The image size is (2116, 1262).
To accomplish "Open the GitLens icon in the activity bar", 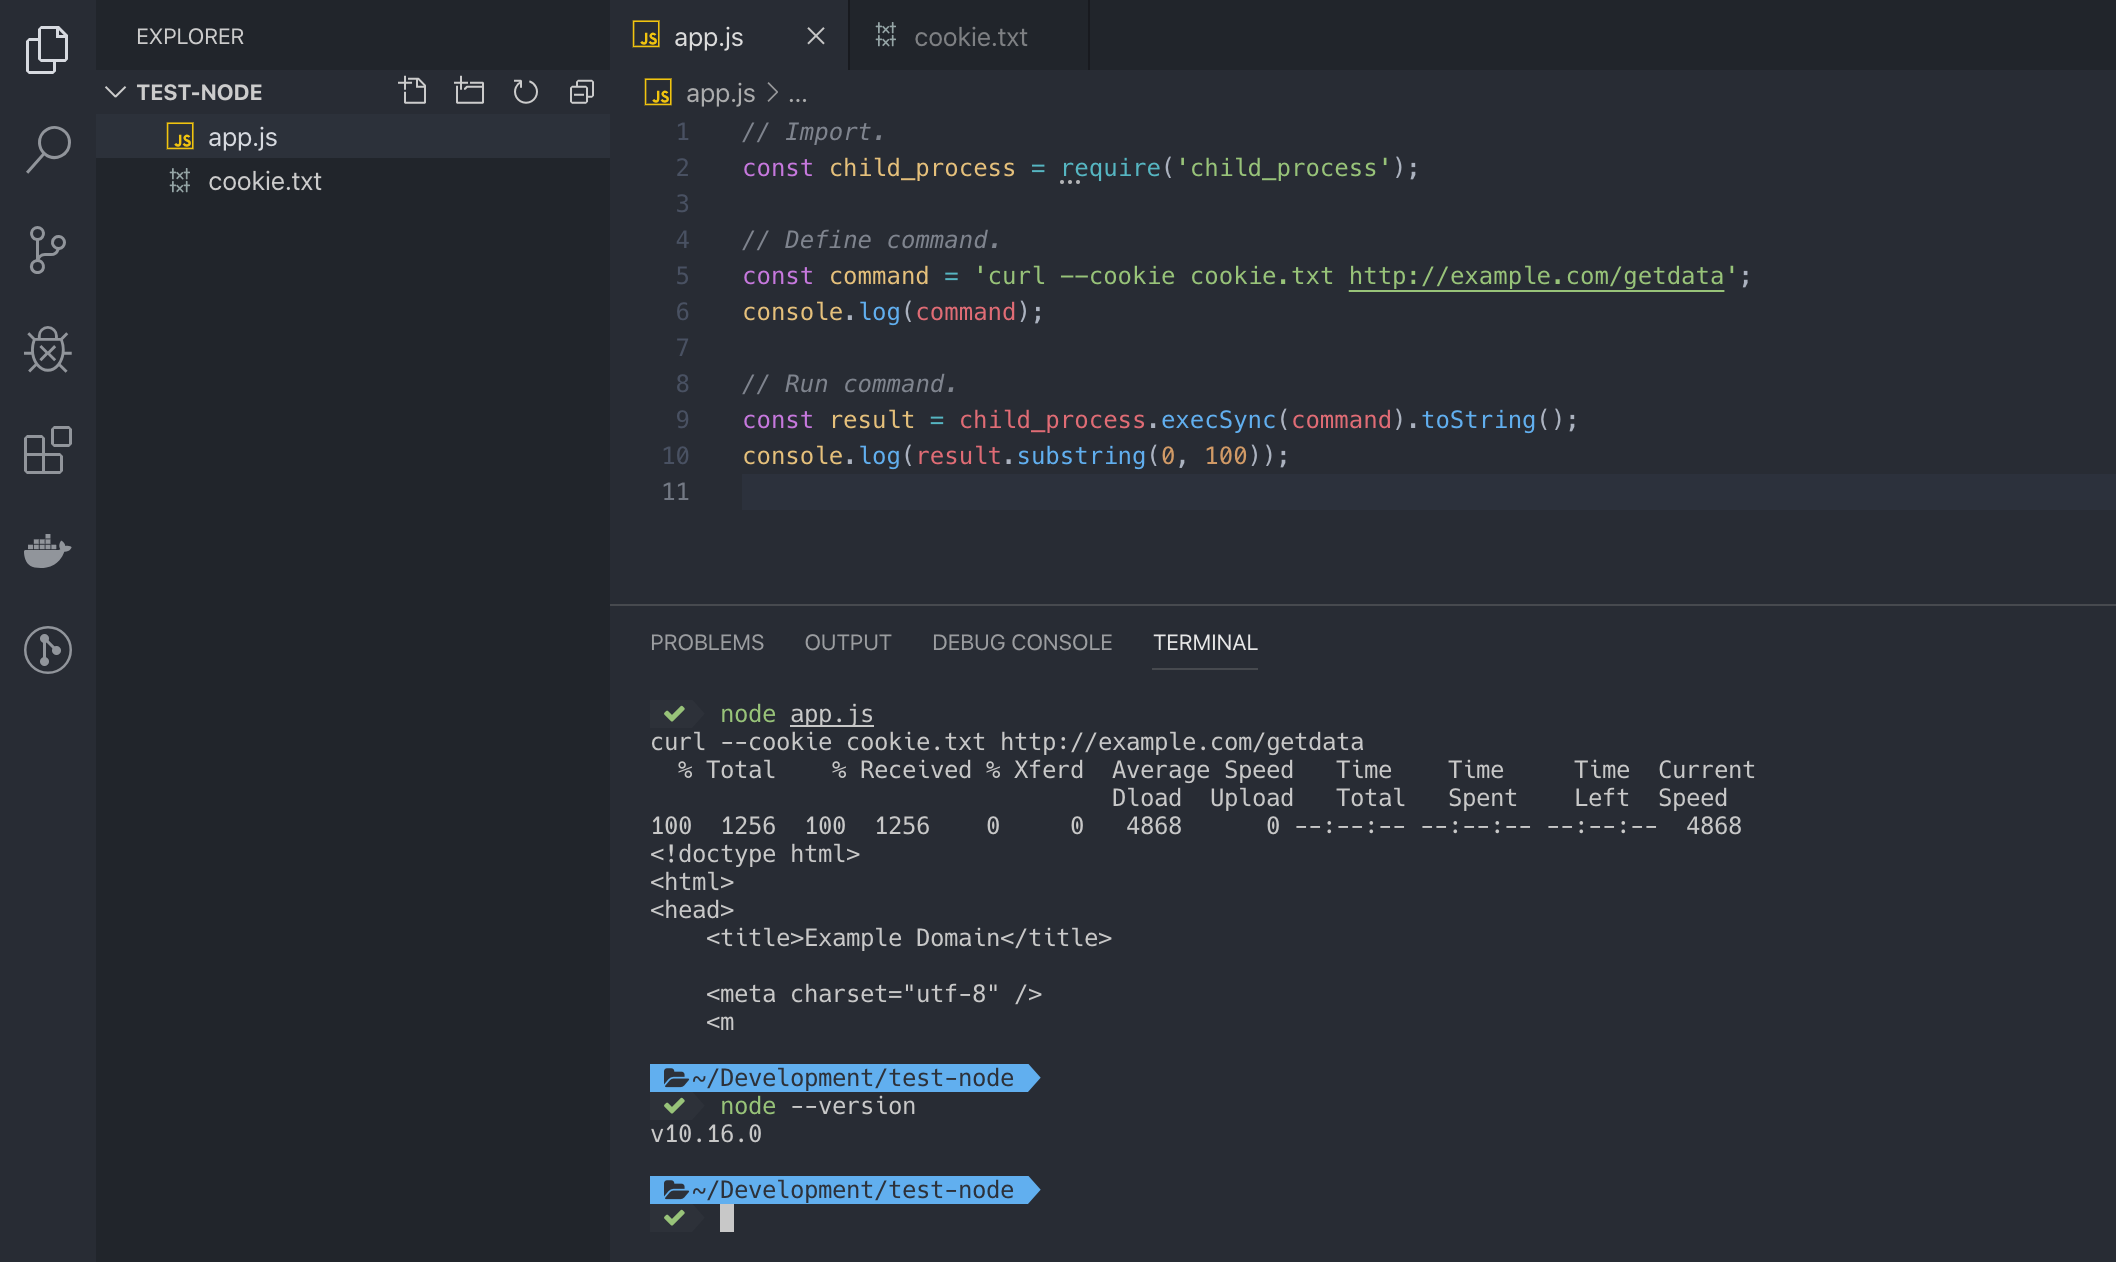I will [47, 650].
